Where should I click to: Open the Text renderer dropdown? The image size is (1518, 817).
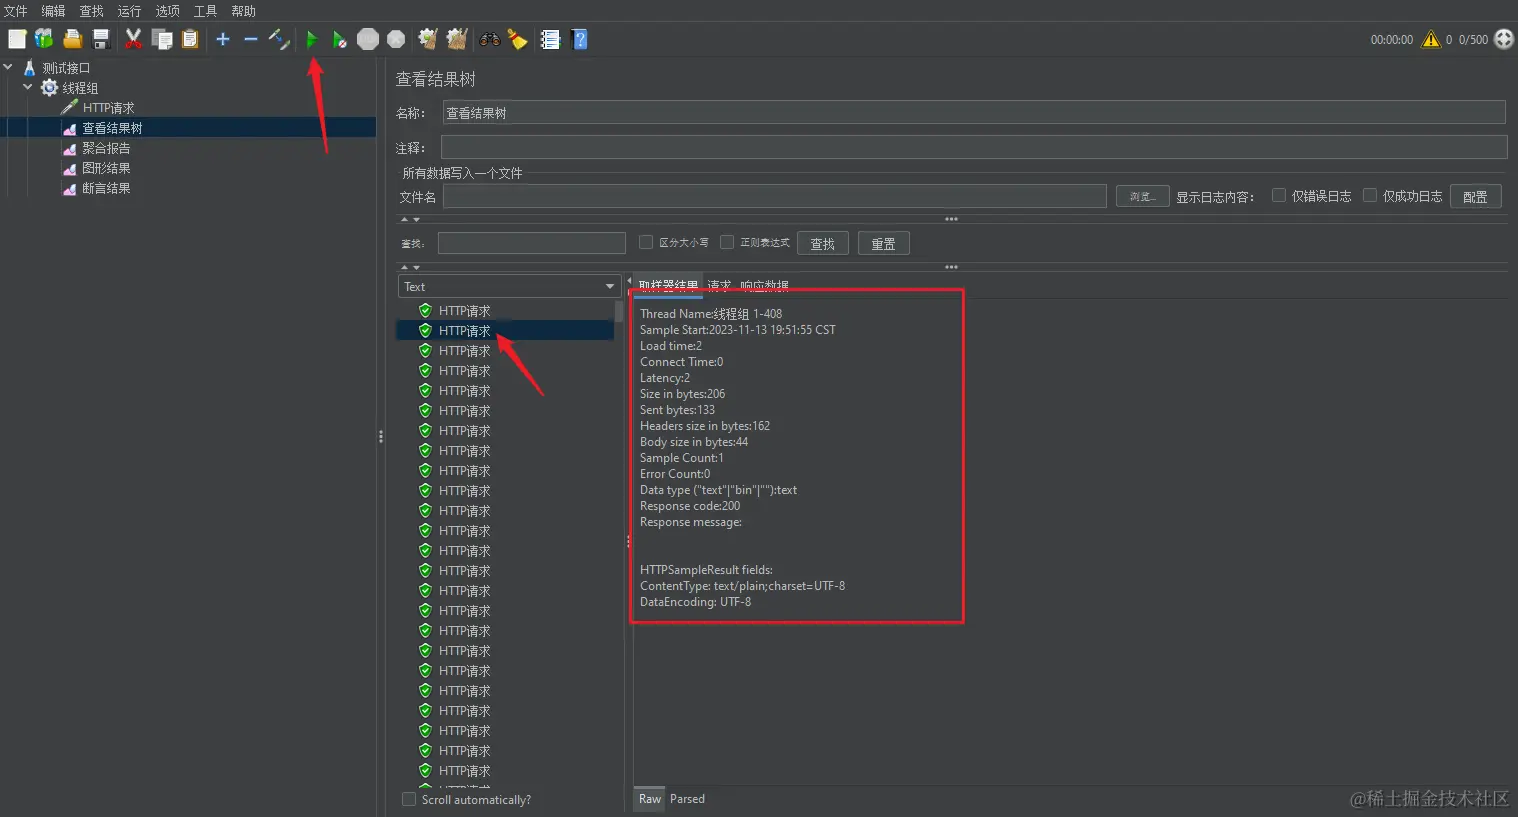510,286
